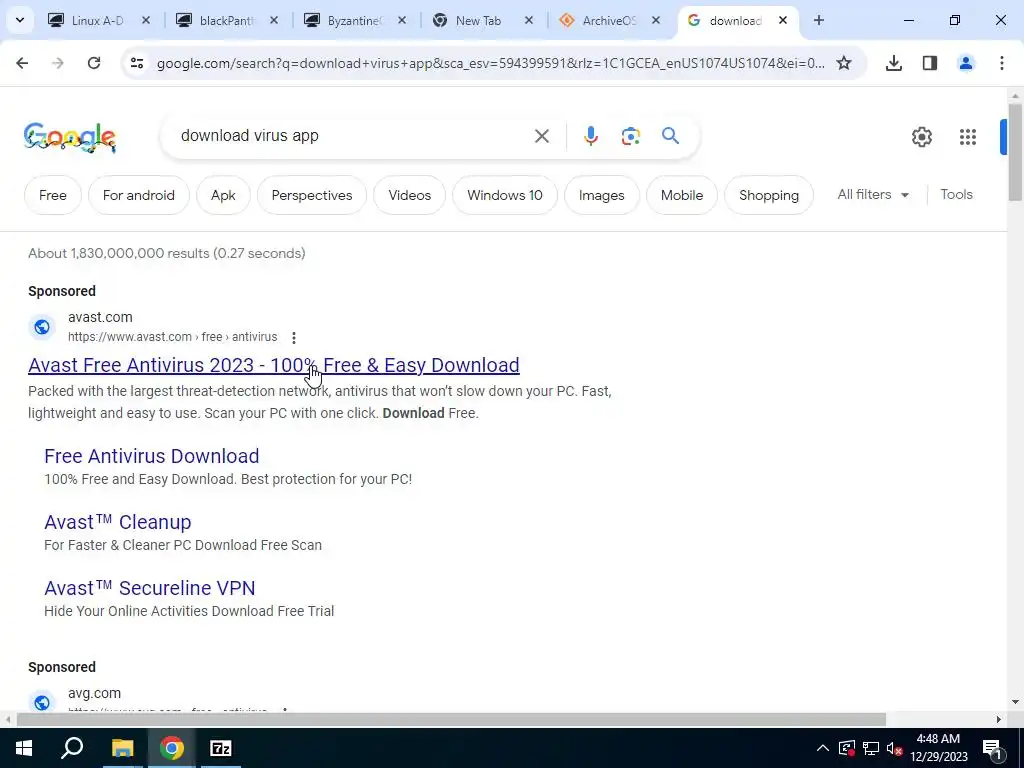Close the ArchiveOS tab
1024x768 pixels.
655,20
